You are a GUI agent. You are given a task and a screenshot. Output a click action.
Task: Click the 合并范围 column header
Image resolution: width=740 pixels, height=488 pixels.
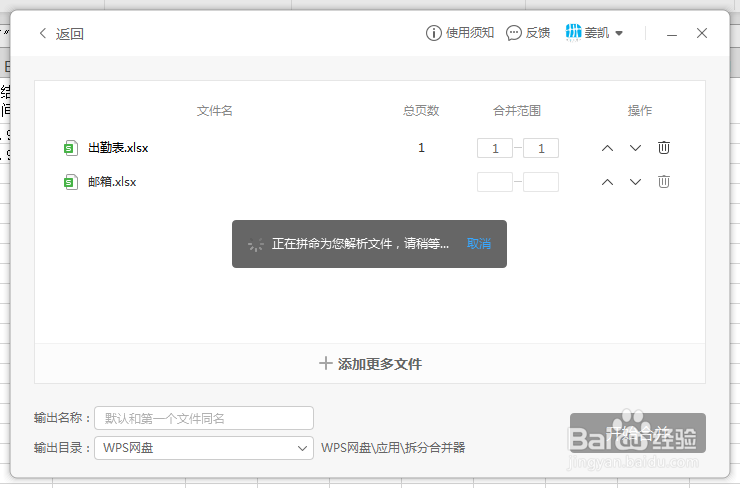[x=517, y=111]
